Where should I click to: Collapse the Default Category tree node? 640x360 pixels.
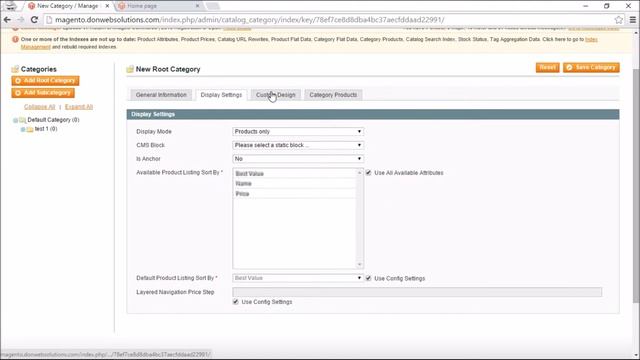[16, 120]
